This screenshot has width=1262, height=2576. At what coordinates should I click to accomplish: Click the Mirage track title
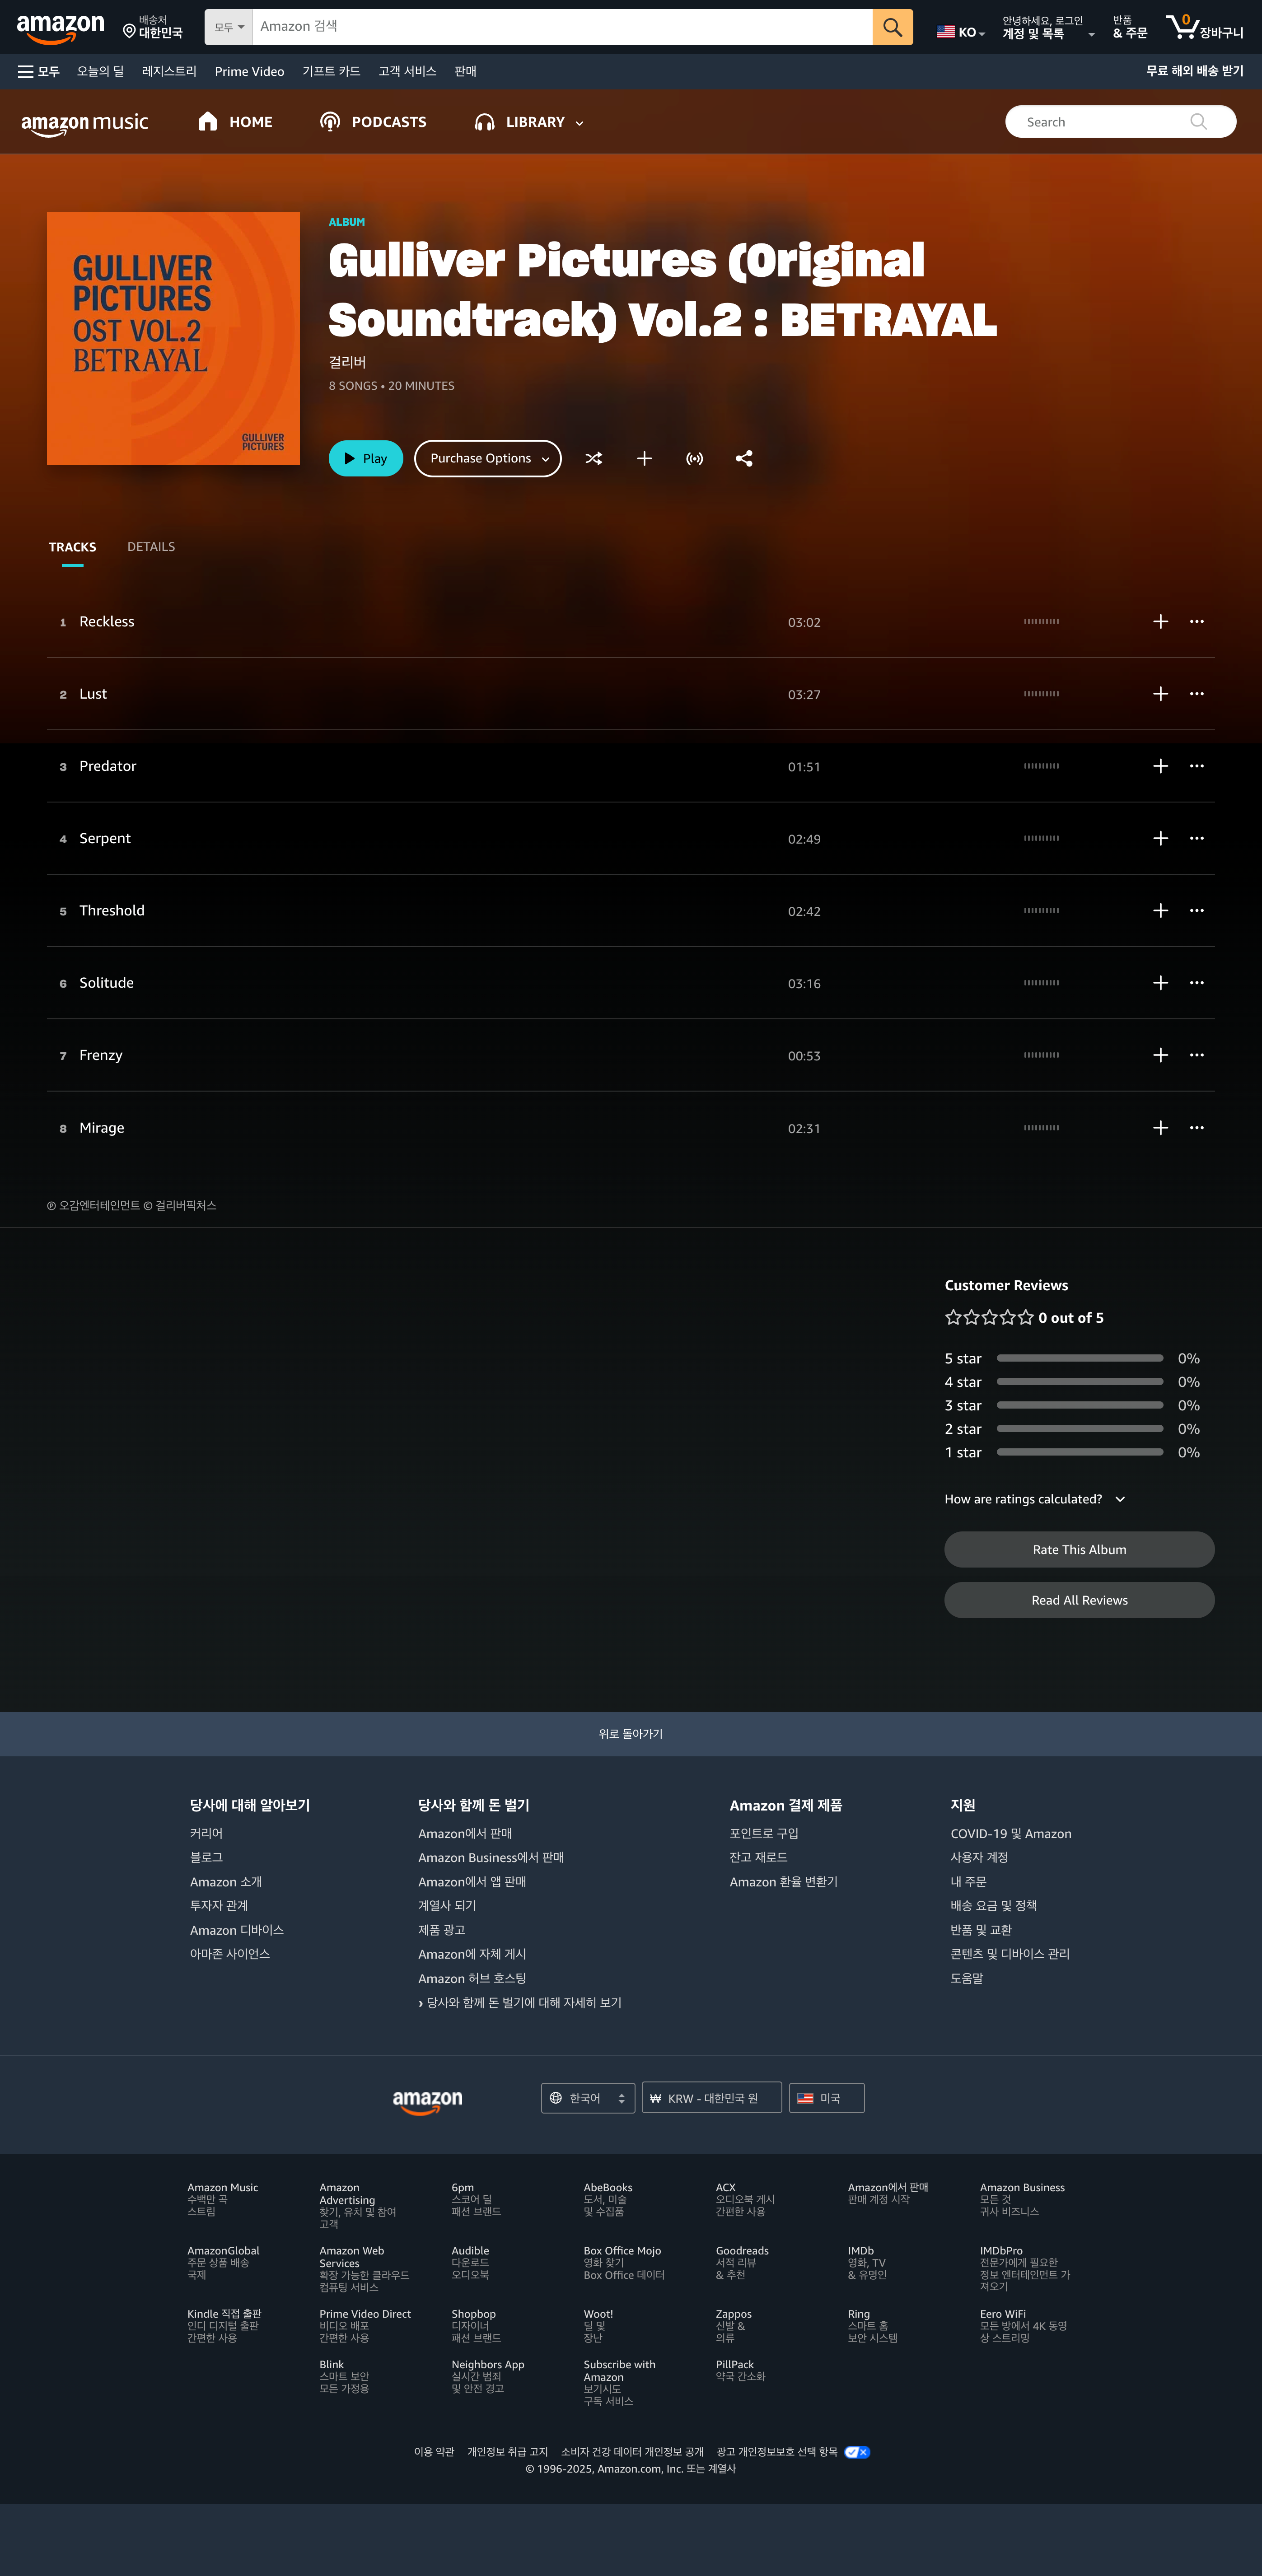pyautogui.click(x=102, y=1128)
